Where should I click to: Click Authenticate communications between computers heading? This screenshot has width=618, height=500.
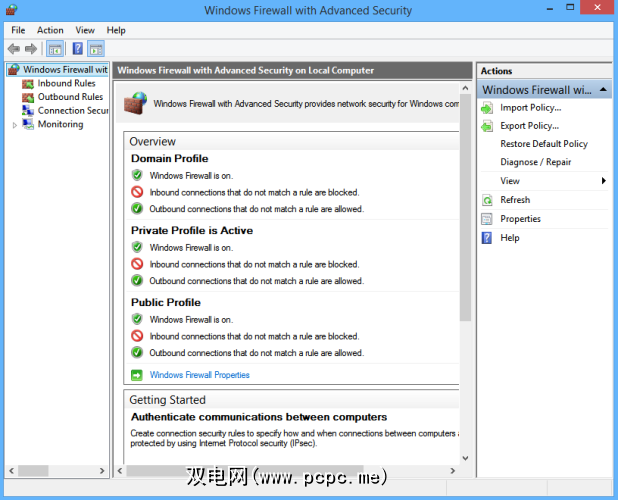(259, 417)
